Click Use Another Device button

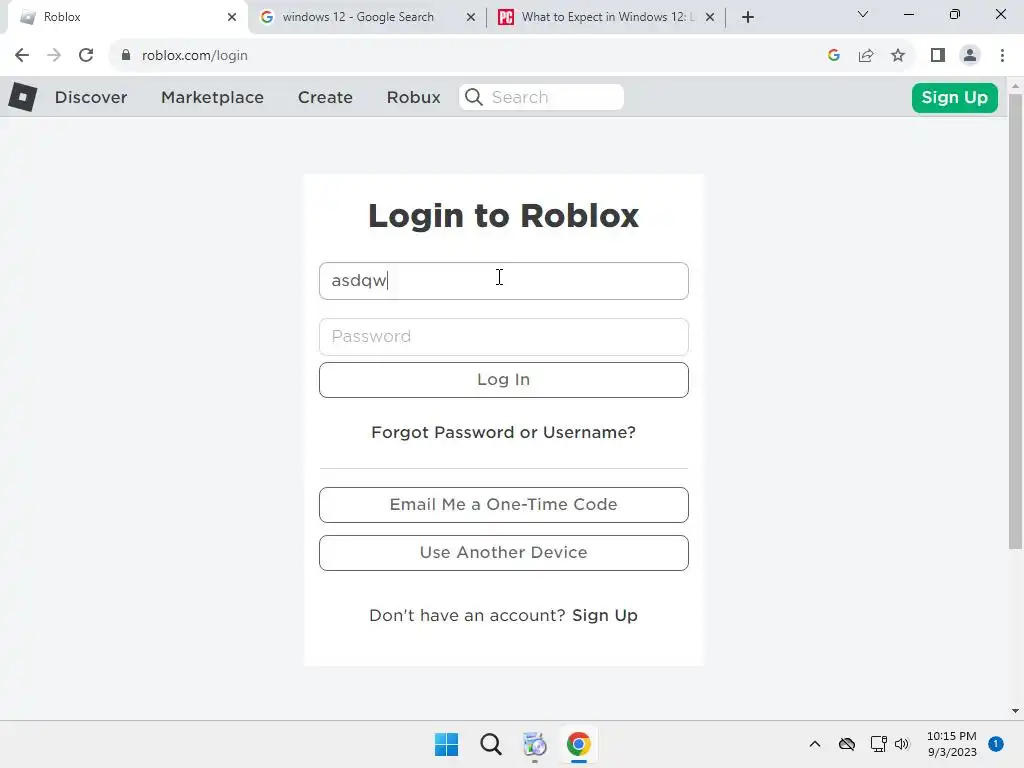504,552
